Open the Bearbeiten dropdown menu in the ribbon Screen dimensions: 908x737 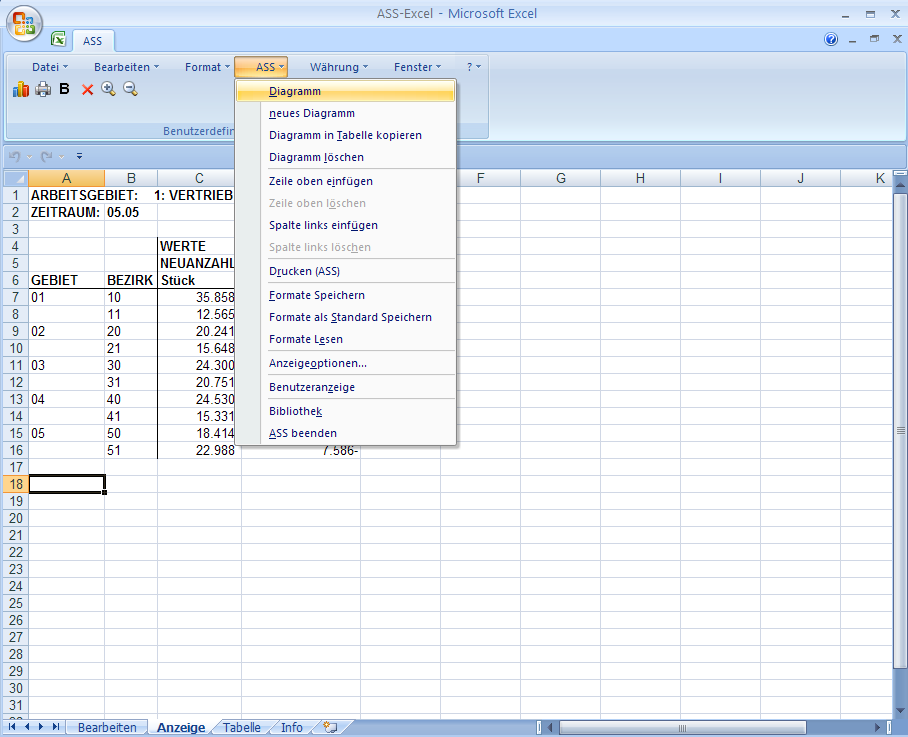126,67
